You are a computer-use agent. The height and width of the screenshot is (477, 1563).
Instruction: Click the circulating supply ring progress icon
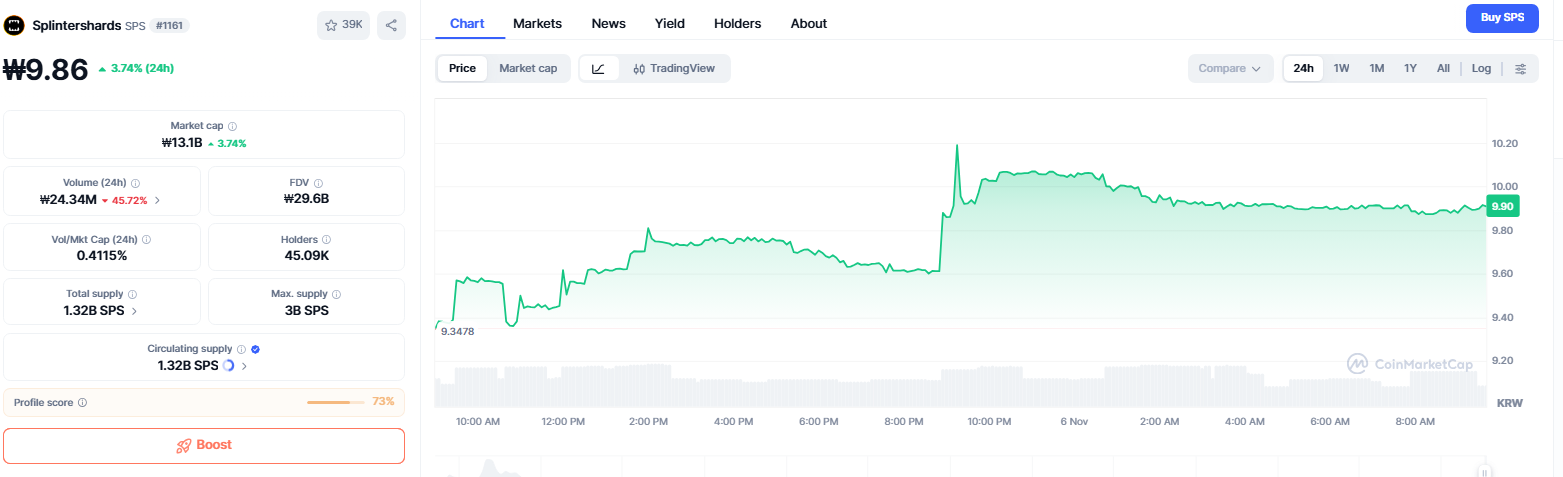tap(228, 366)
